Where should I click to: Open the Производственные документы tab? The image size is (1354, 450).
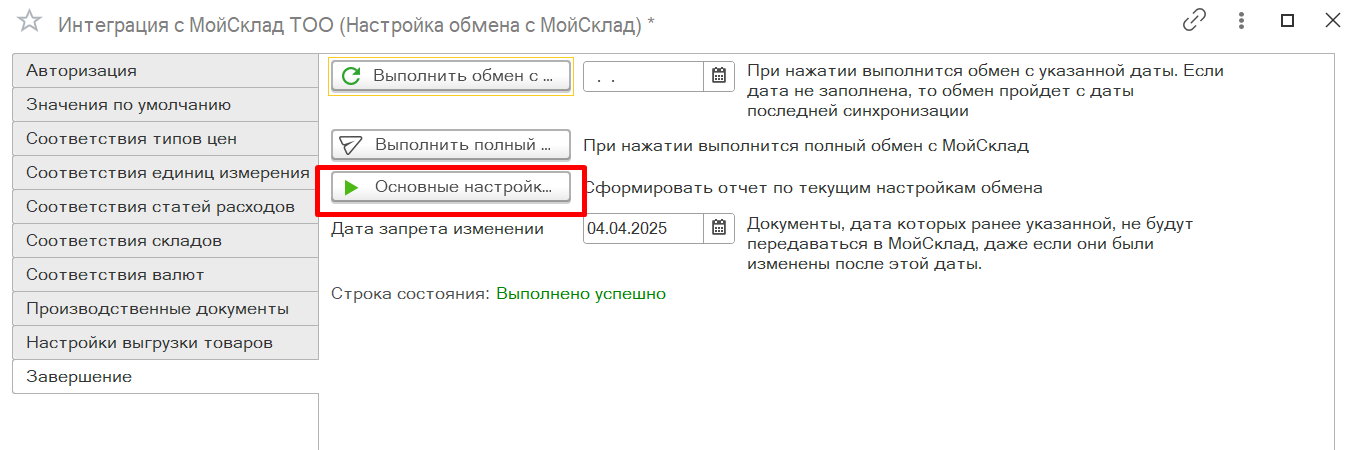[165, 309]
